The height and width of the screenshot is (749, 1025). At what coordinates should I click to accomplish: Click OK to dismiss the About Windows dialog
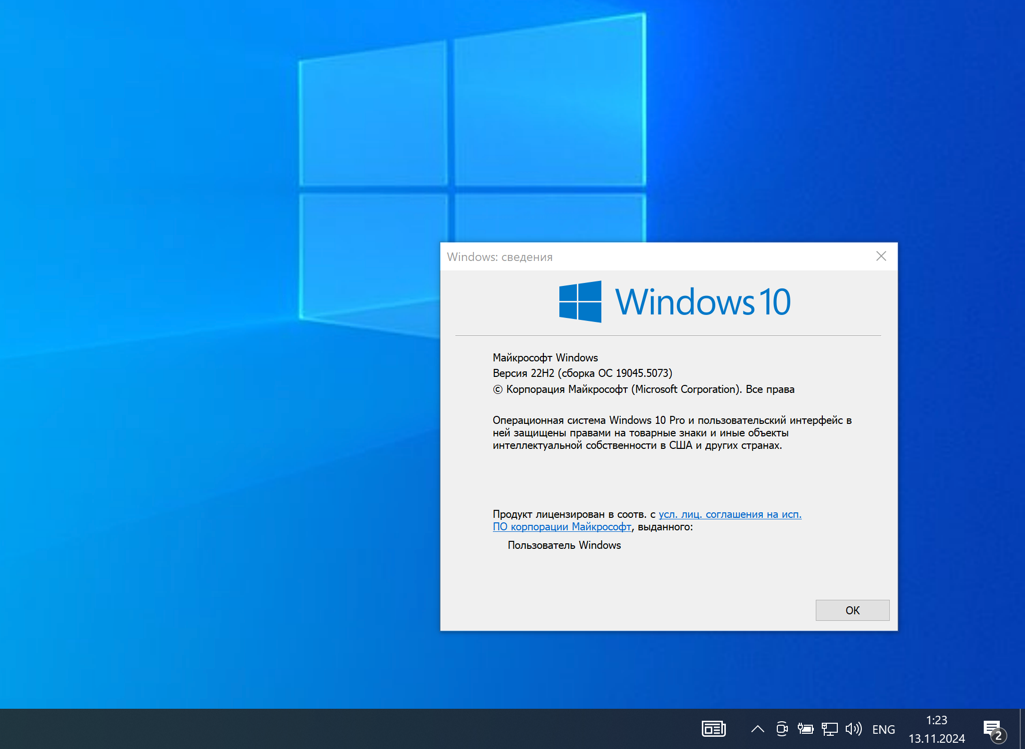pos(851,610)
